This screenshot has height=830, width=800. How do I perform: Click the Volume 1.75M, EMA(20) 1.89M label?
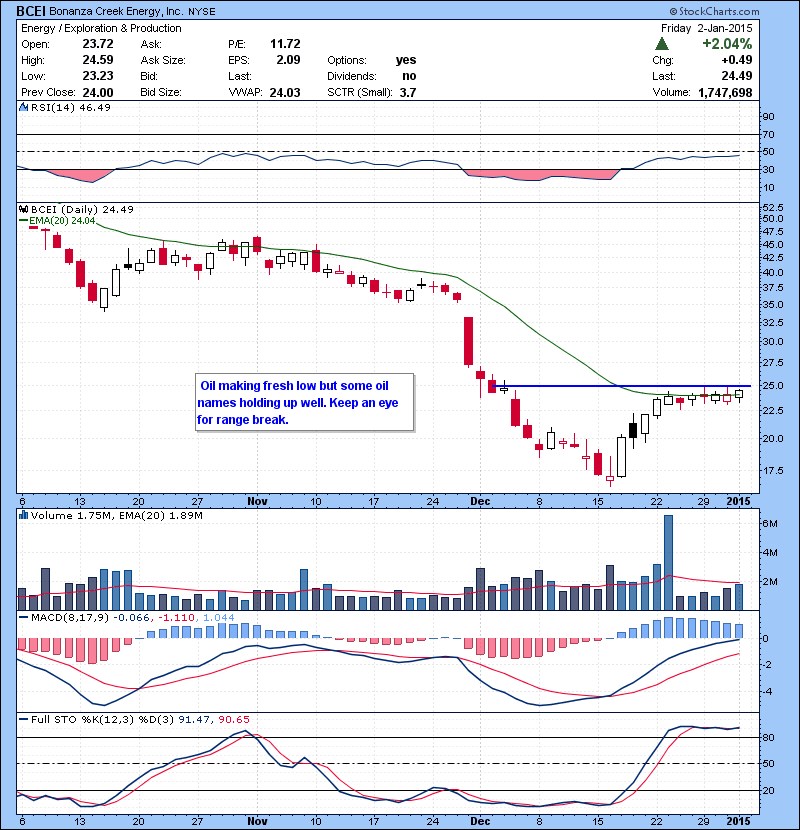[116, 515]
